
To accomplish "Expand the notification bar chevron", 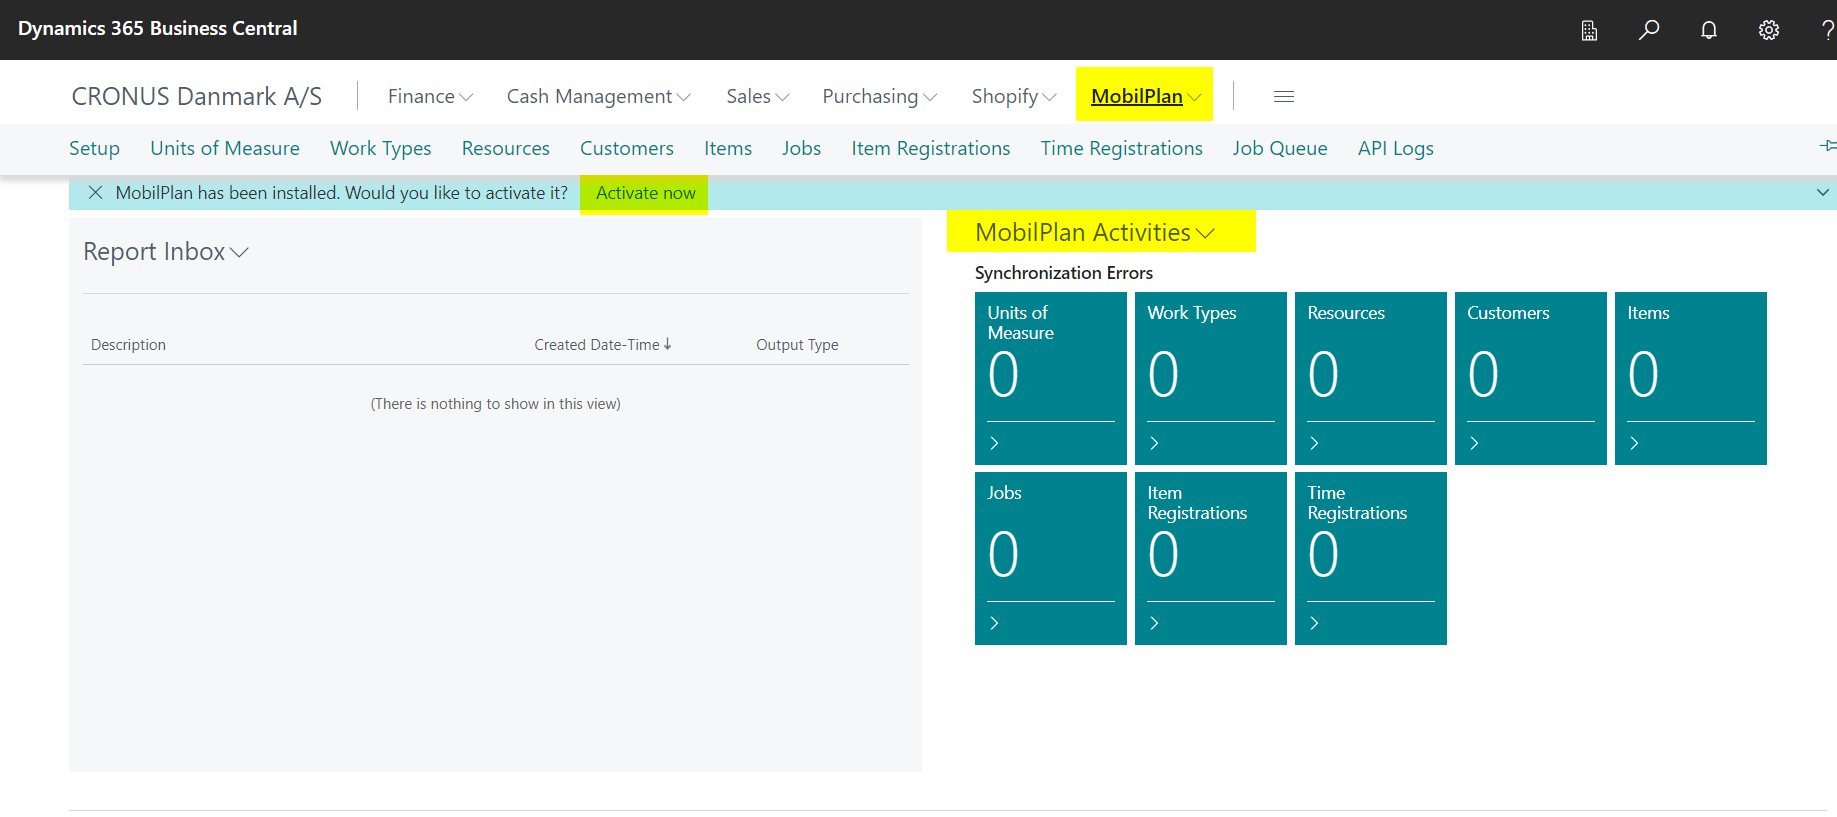I will (1822, 193).
